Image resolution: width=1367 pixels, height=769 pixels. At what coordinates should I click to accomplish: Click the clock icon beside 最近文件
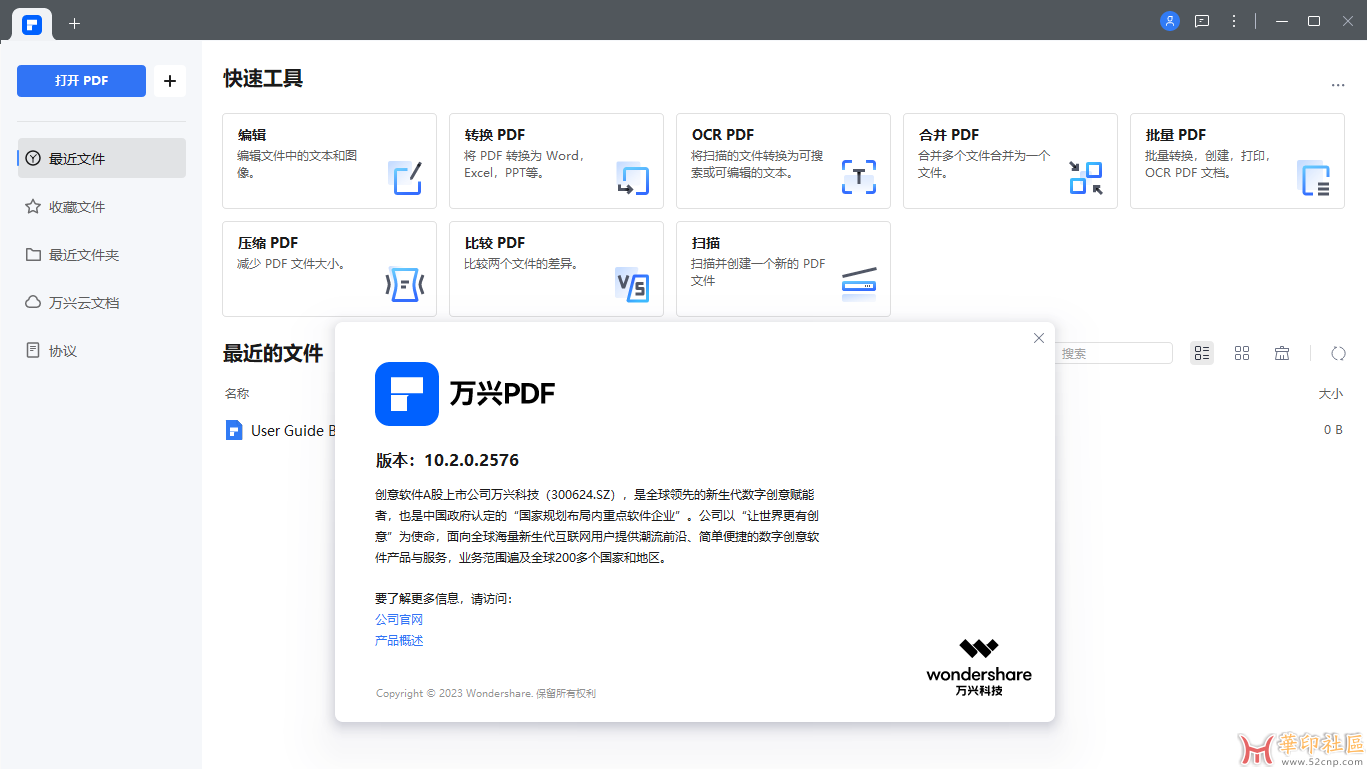33,158
